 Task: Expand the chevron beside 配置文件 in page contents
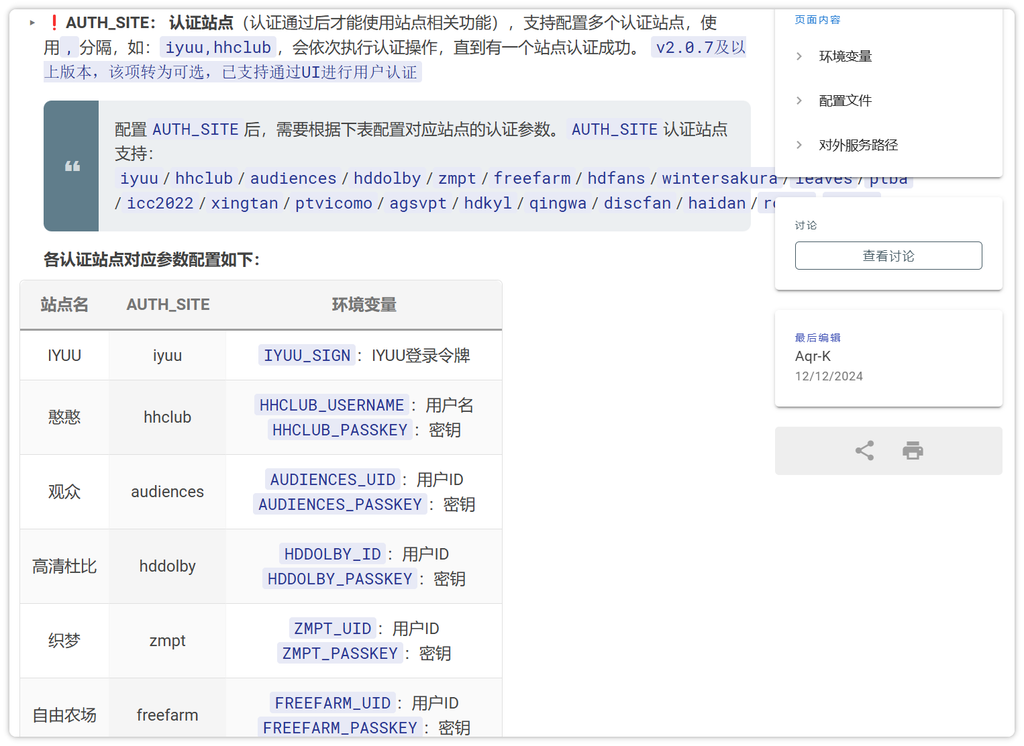(799, 101)
